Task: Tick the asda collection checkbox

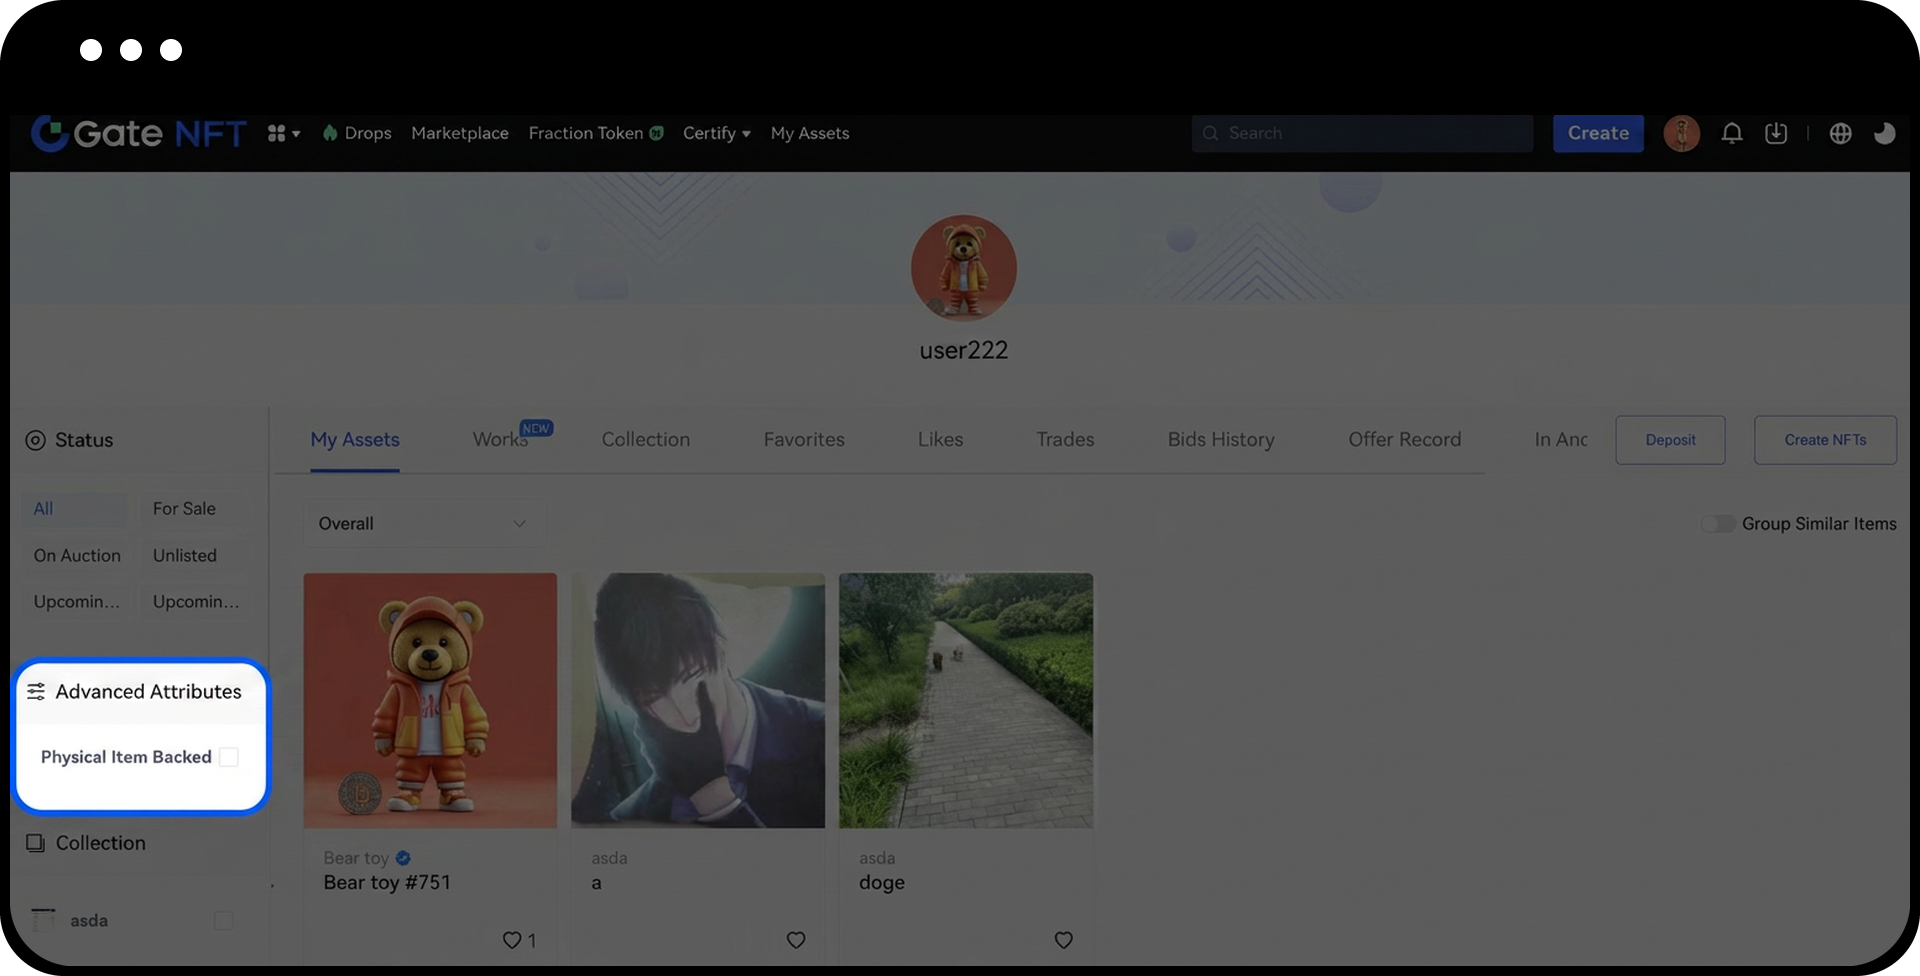Action: (224, 920)
